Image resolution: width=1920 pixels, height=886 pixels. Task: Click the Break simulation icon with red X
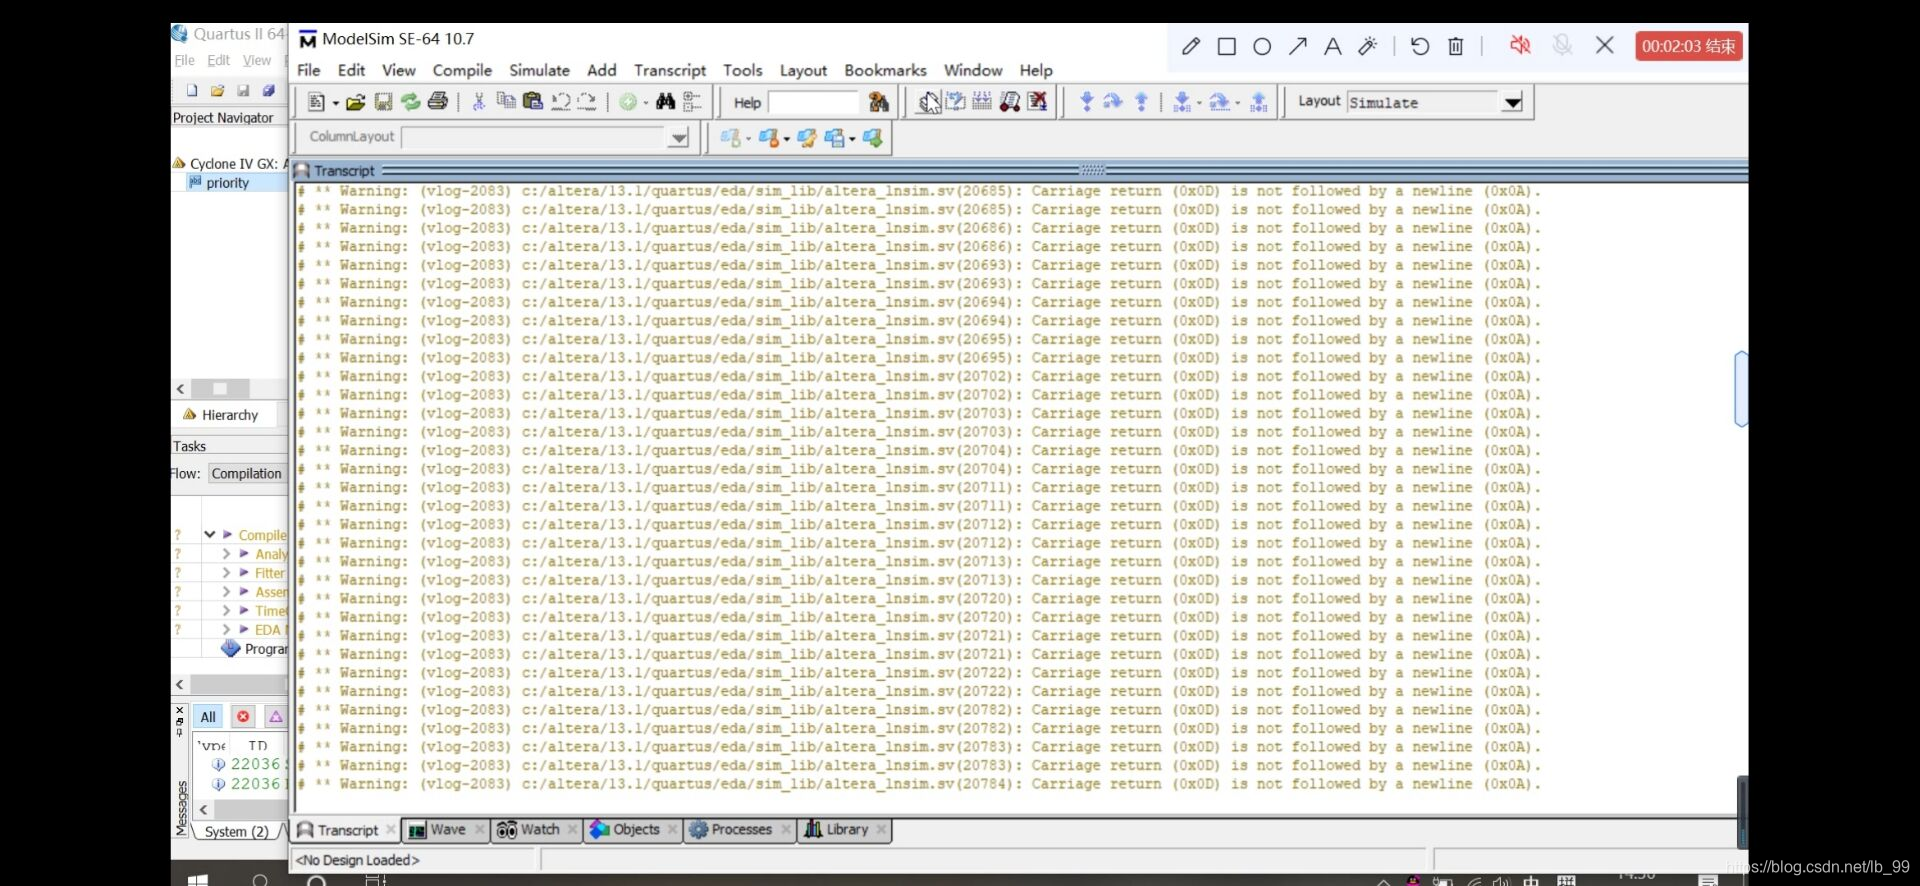1037,102
